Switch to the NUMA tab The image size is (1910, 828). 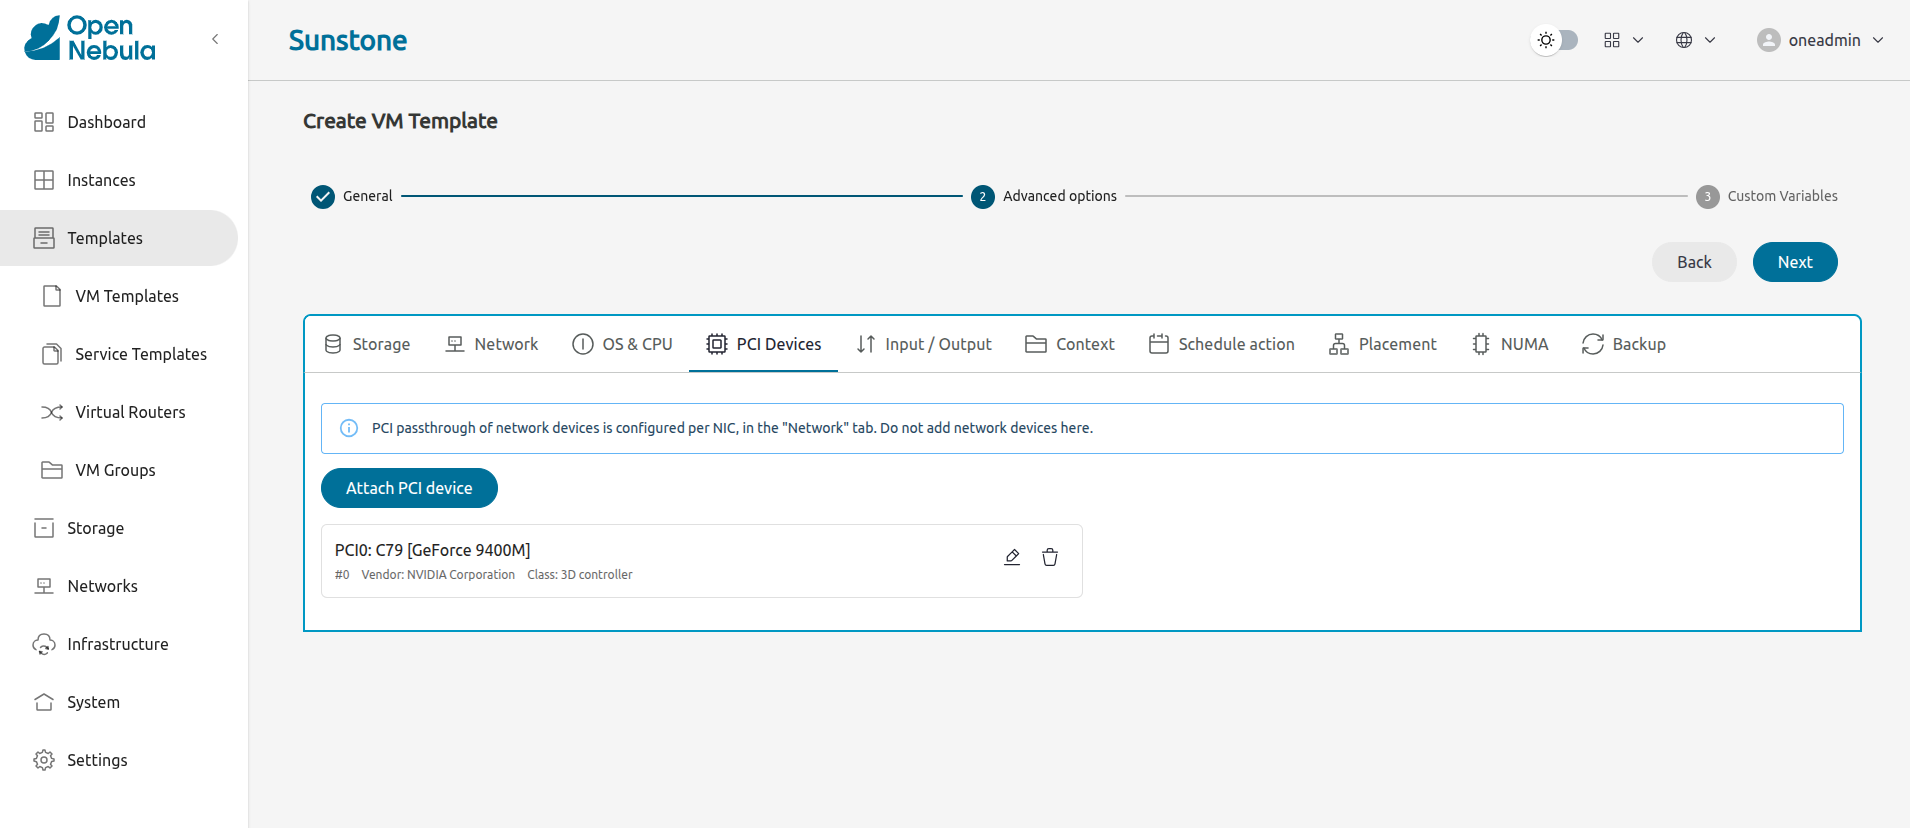tap(1510, 344)
